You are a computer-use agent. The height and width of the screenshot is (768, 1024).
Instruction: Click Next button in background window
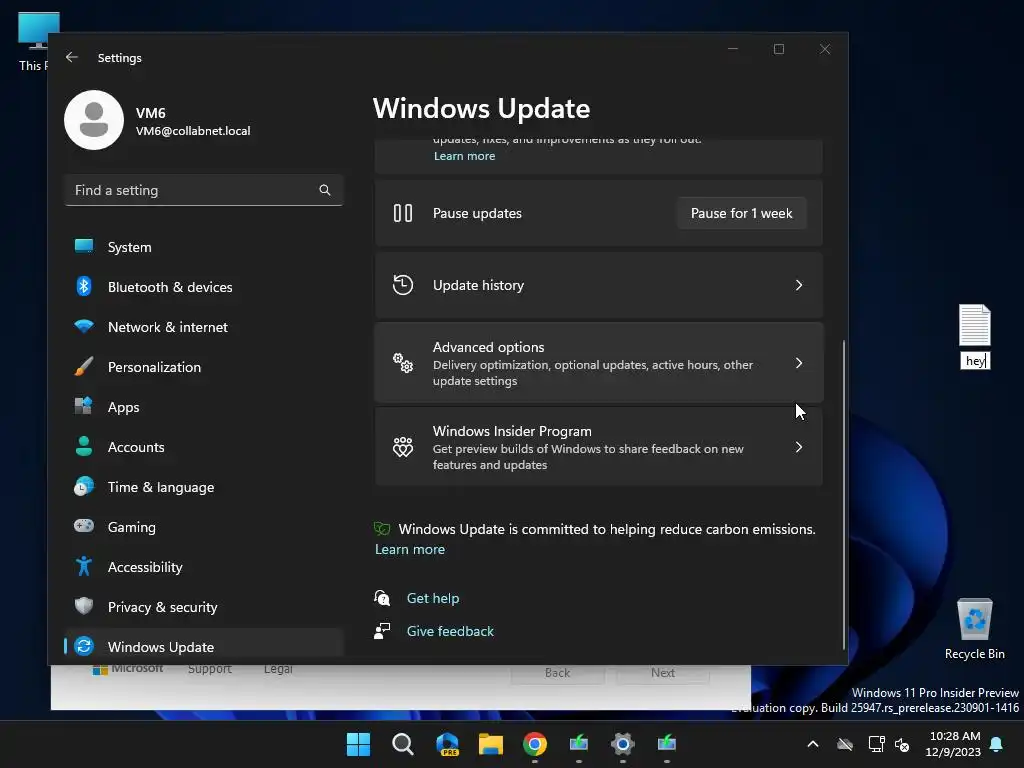click(663, 673)
